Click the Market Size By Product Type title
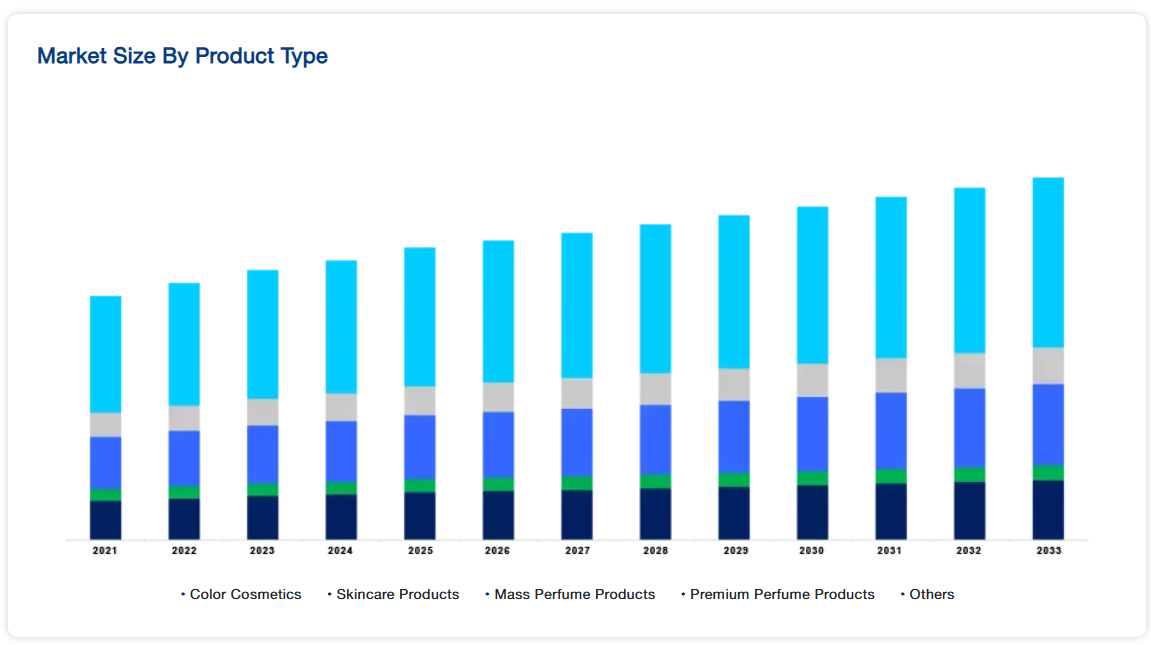This screenshot has width=1151, height=645. point(182,56)
